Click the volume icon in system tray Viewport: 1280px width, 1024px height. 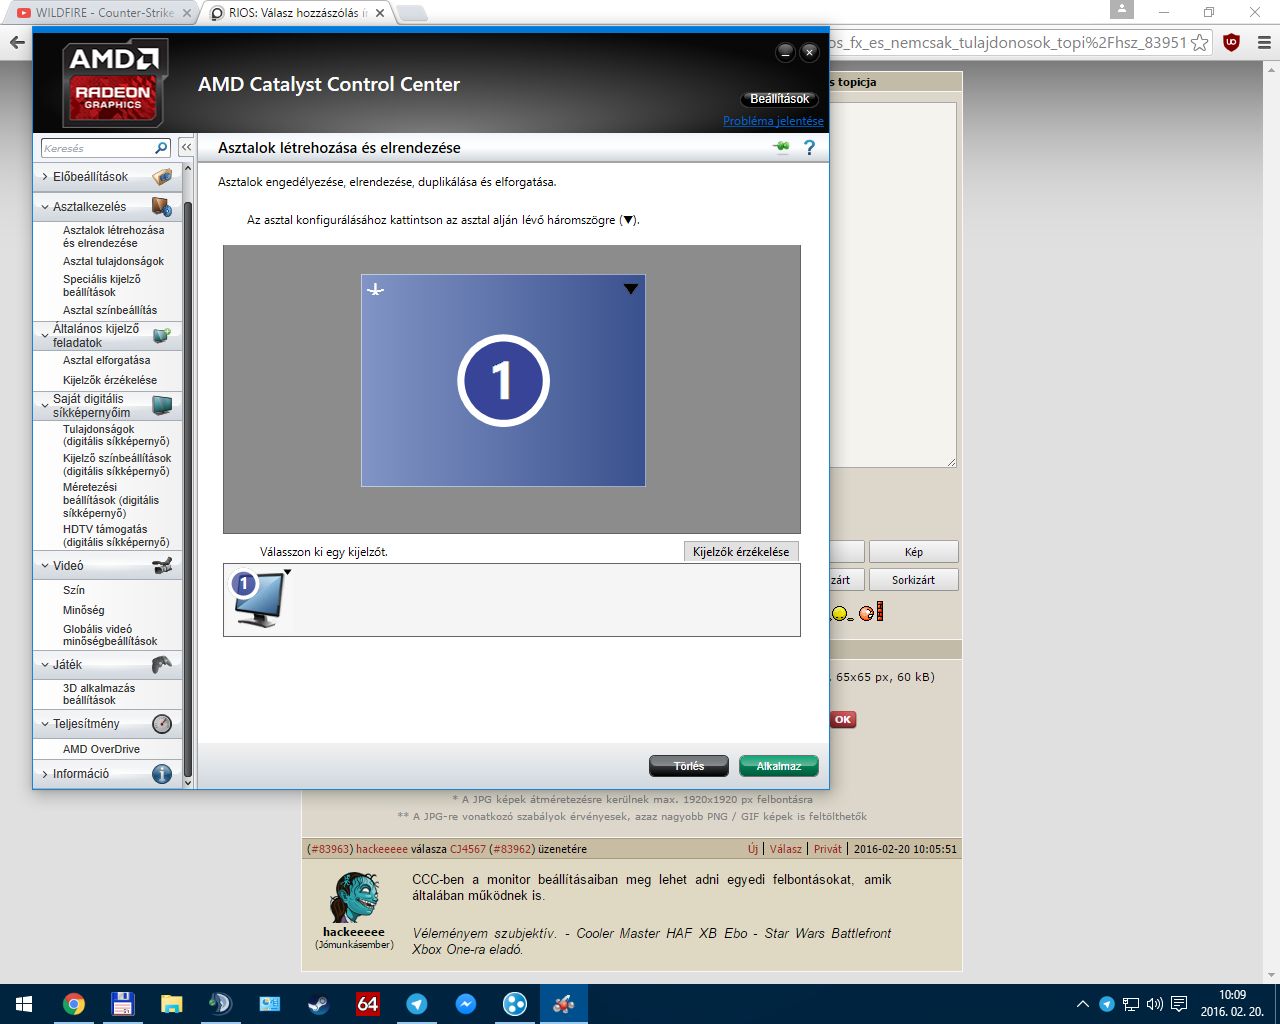[x=1155, y=1004]
